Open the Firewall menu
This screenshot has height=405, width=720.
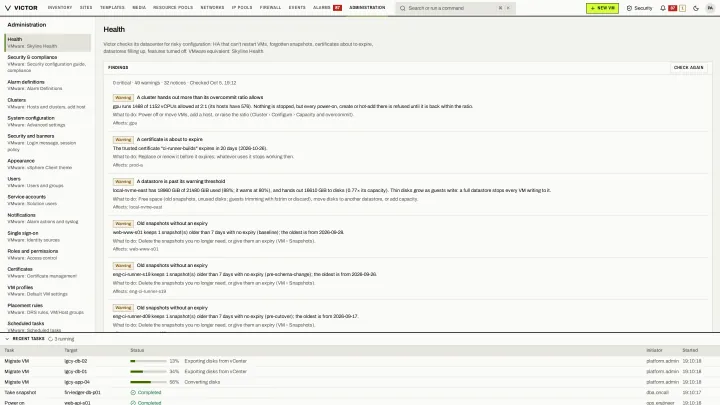(270, 8)
